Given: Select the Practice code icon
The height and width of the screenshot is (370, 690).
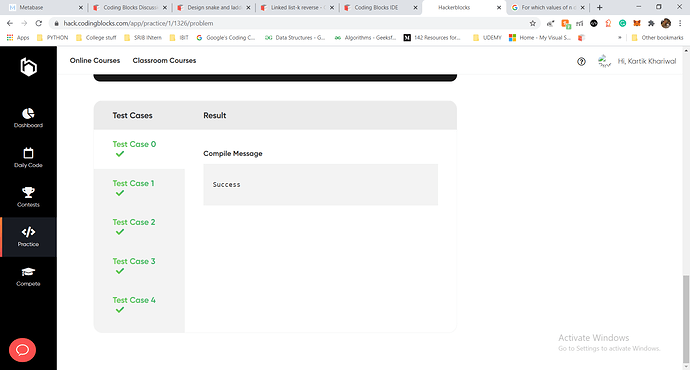Looking at the screenshot, I should coord(28,231).
